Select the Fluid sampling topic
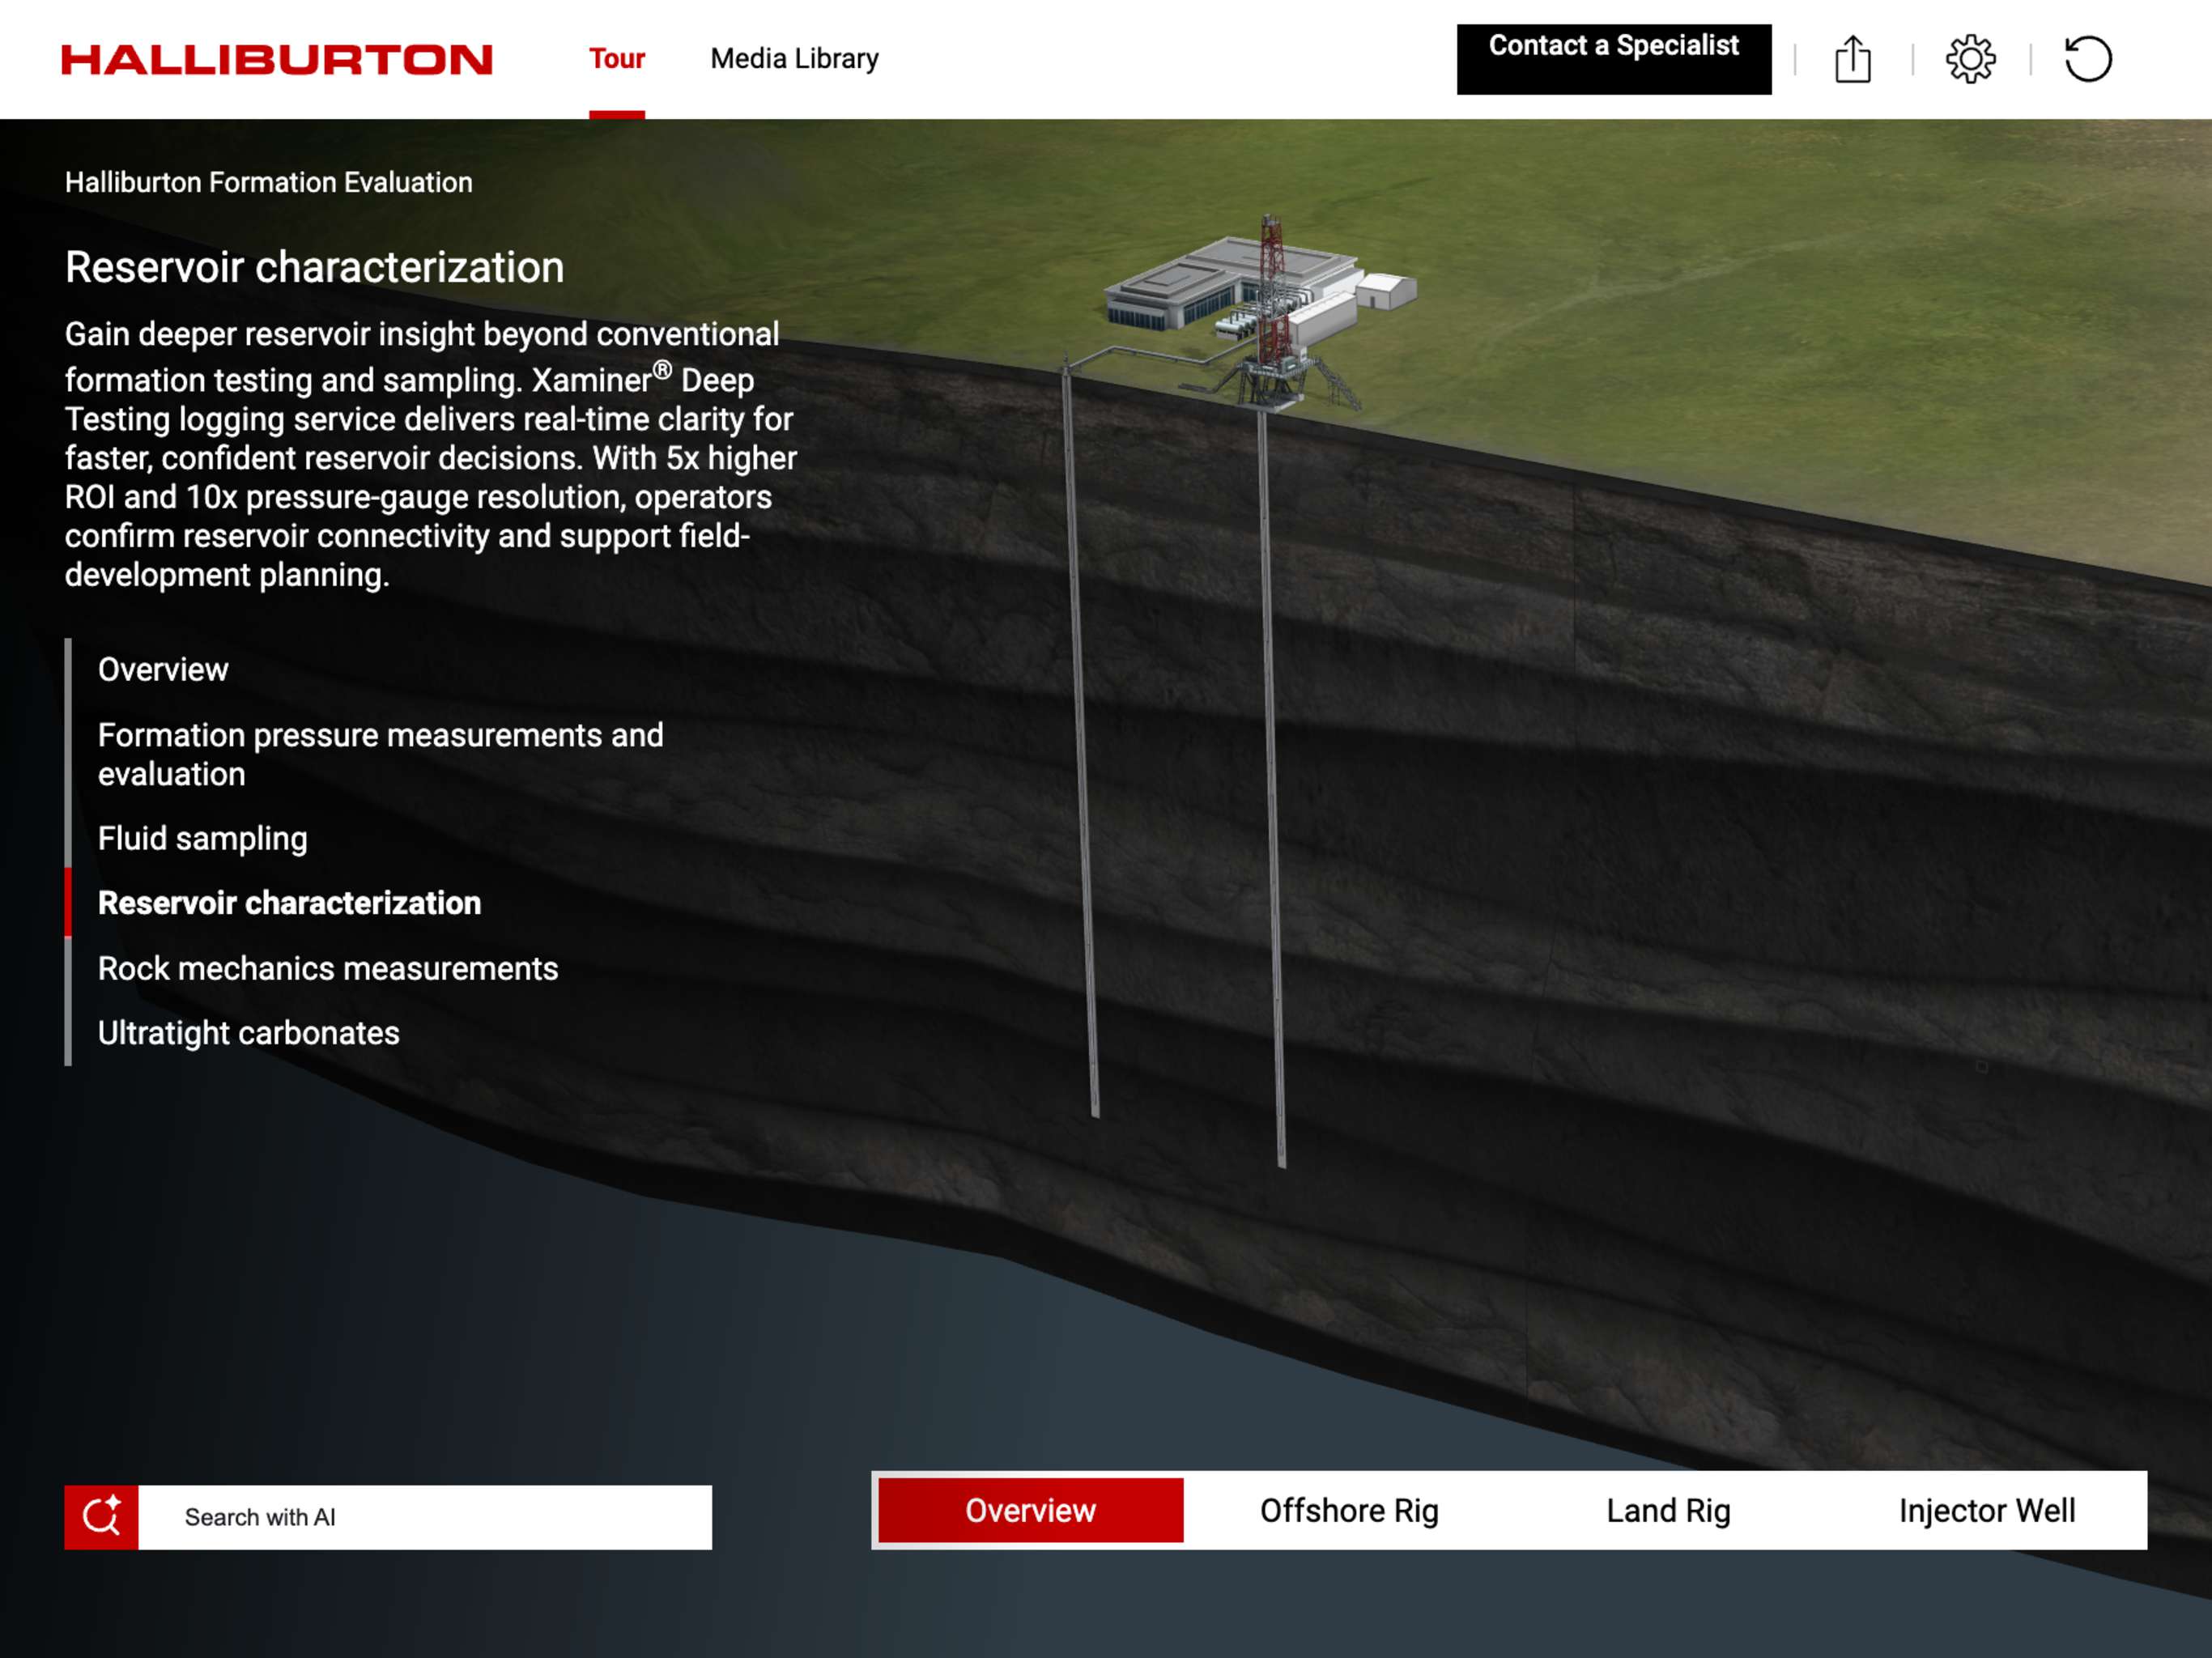This screenshot has height=1658, width=2212. 203,838
